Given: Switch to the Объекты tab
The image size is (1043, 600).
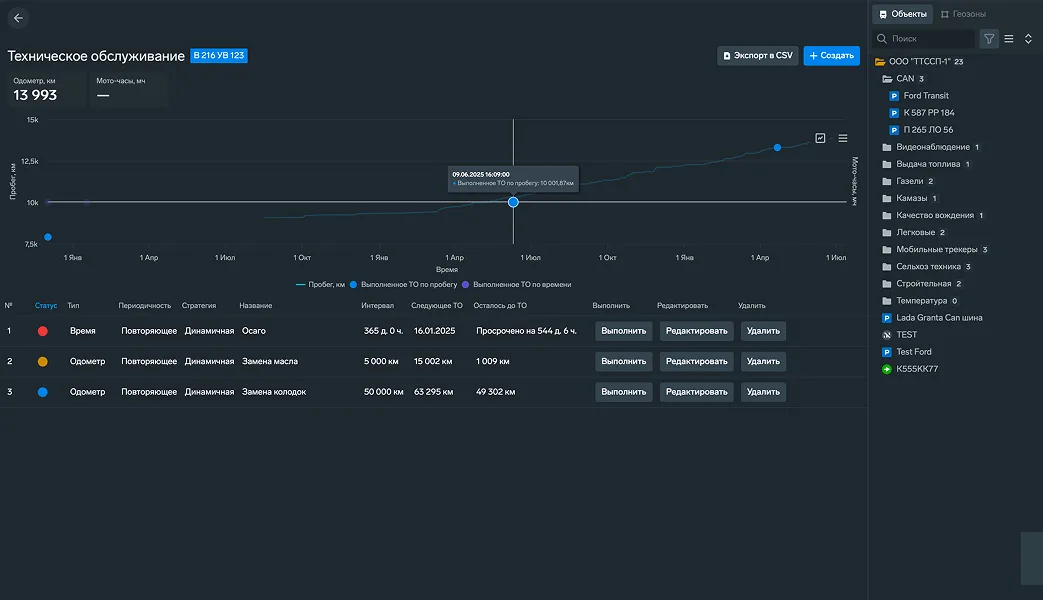Looking at the screenshot, I should pos(903,14).
